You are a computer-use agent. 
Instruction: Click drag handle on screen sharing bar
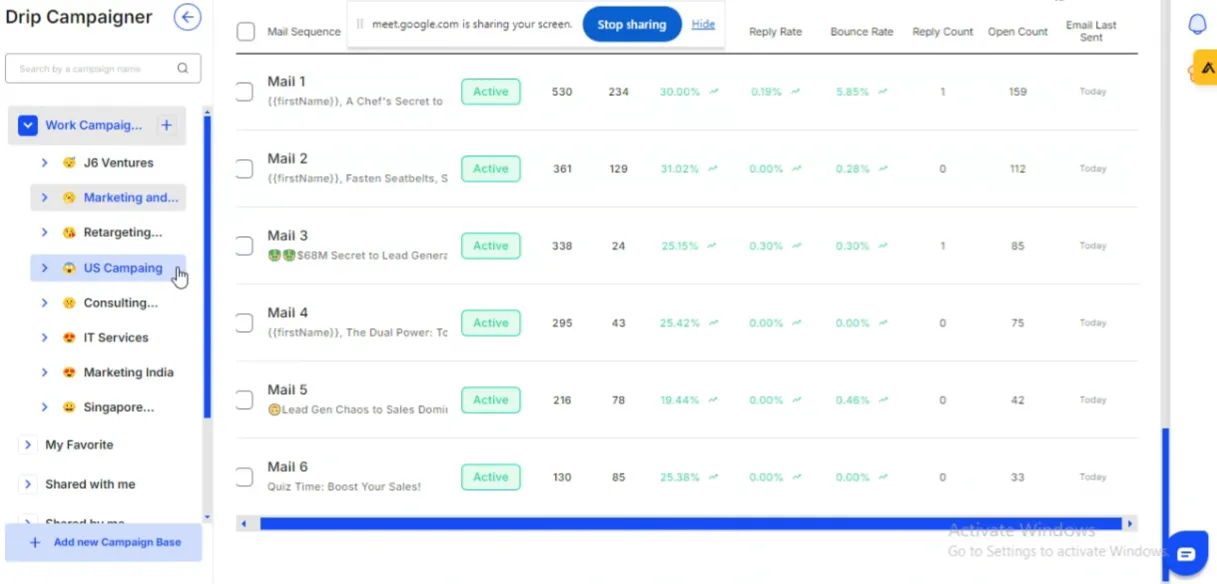(x=360, y=24)
